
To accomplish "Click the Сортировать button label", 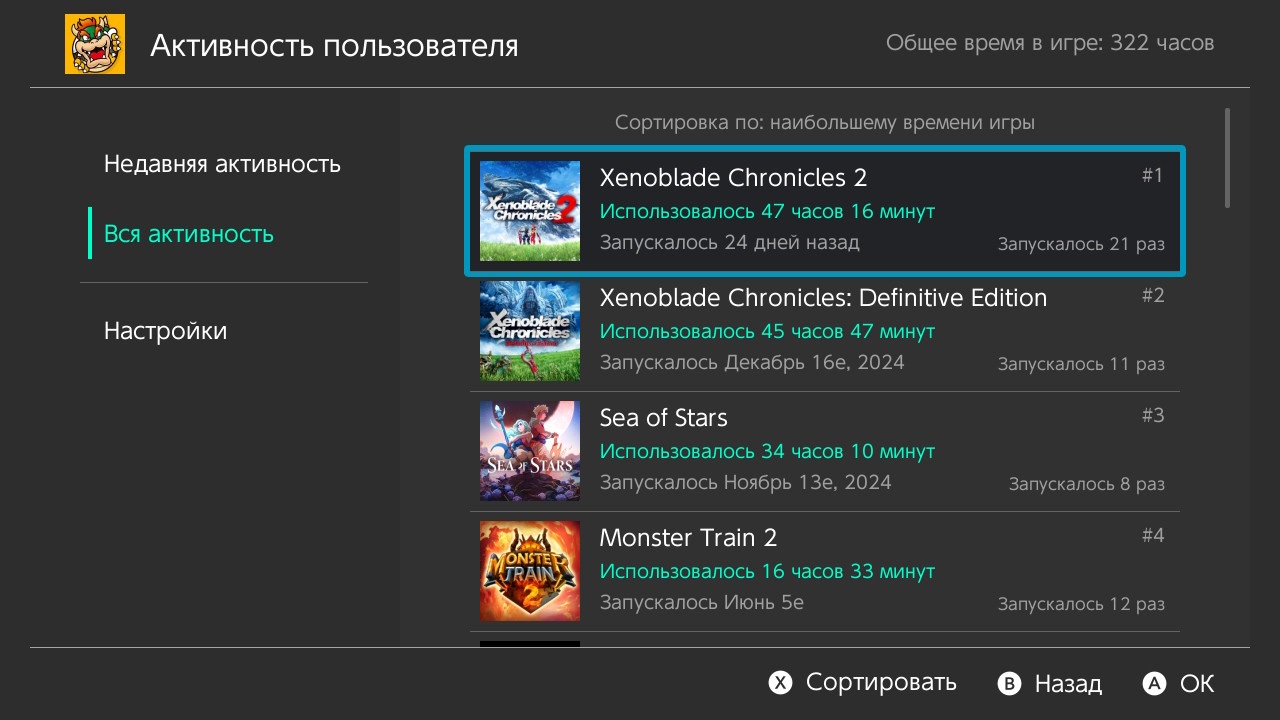I will pos(881,683).
